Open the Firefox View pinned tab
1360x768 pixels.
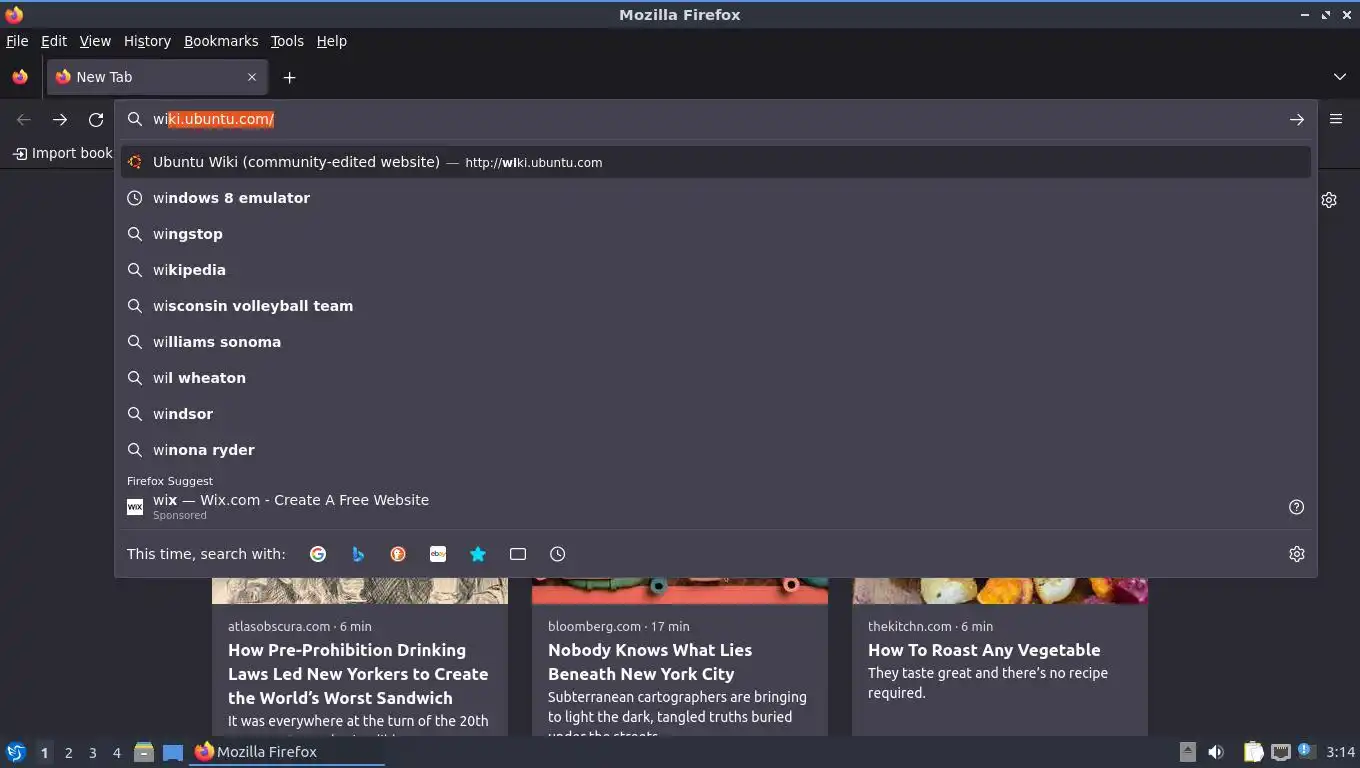pyautogui.click(x=20, y=77)
